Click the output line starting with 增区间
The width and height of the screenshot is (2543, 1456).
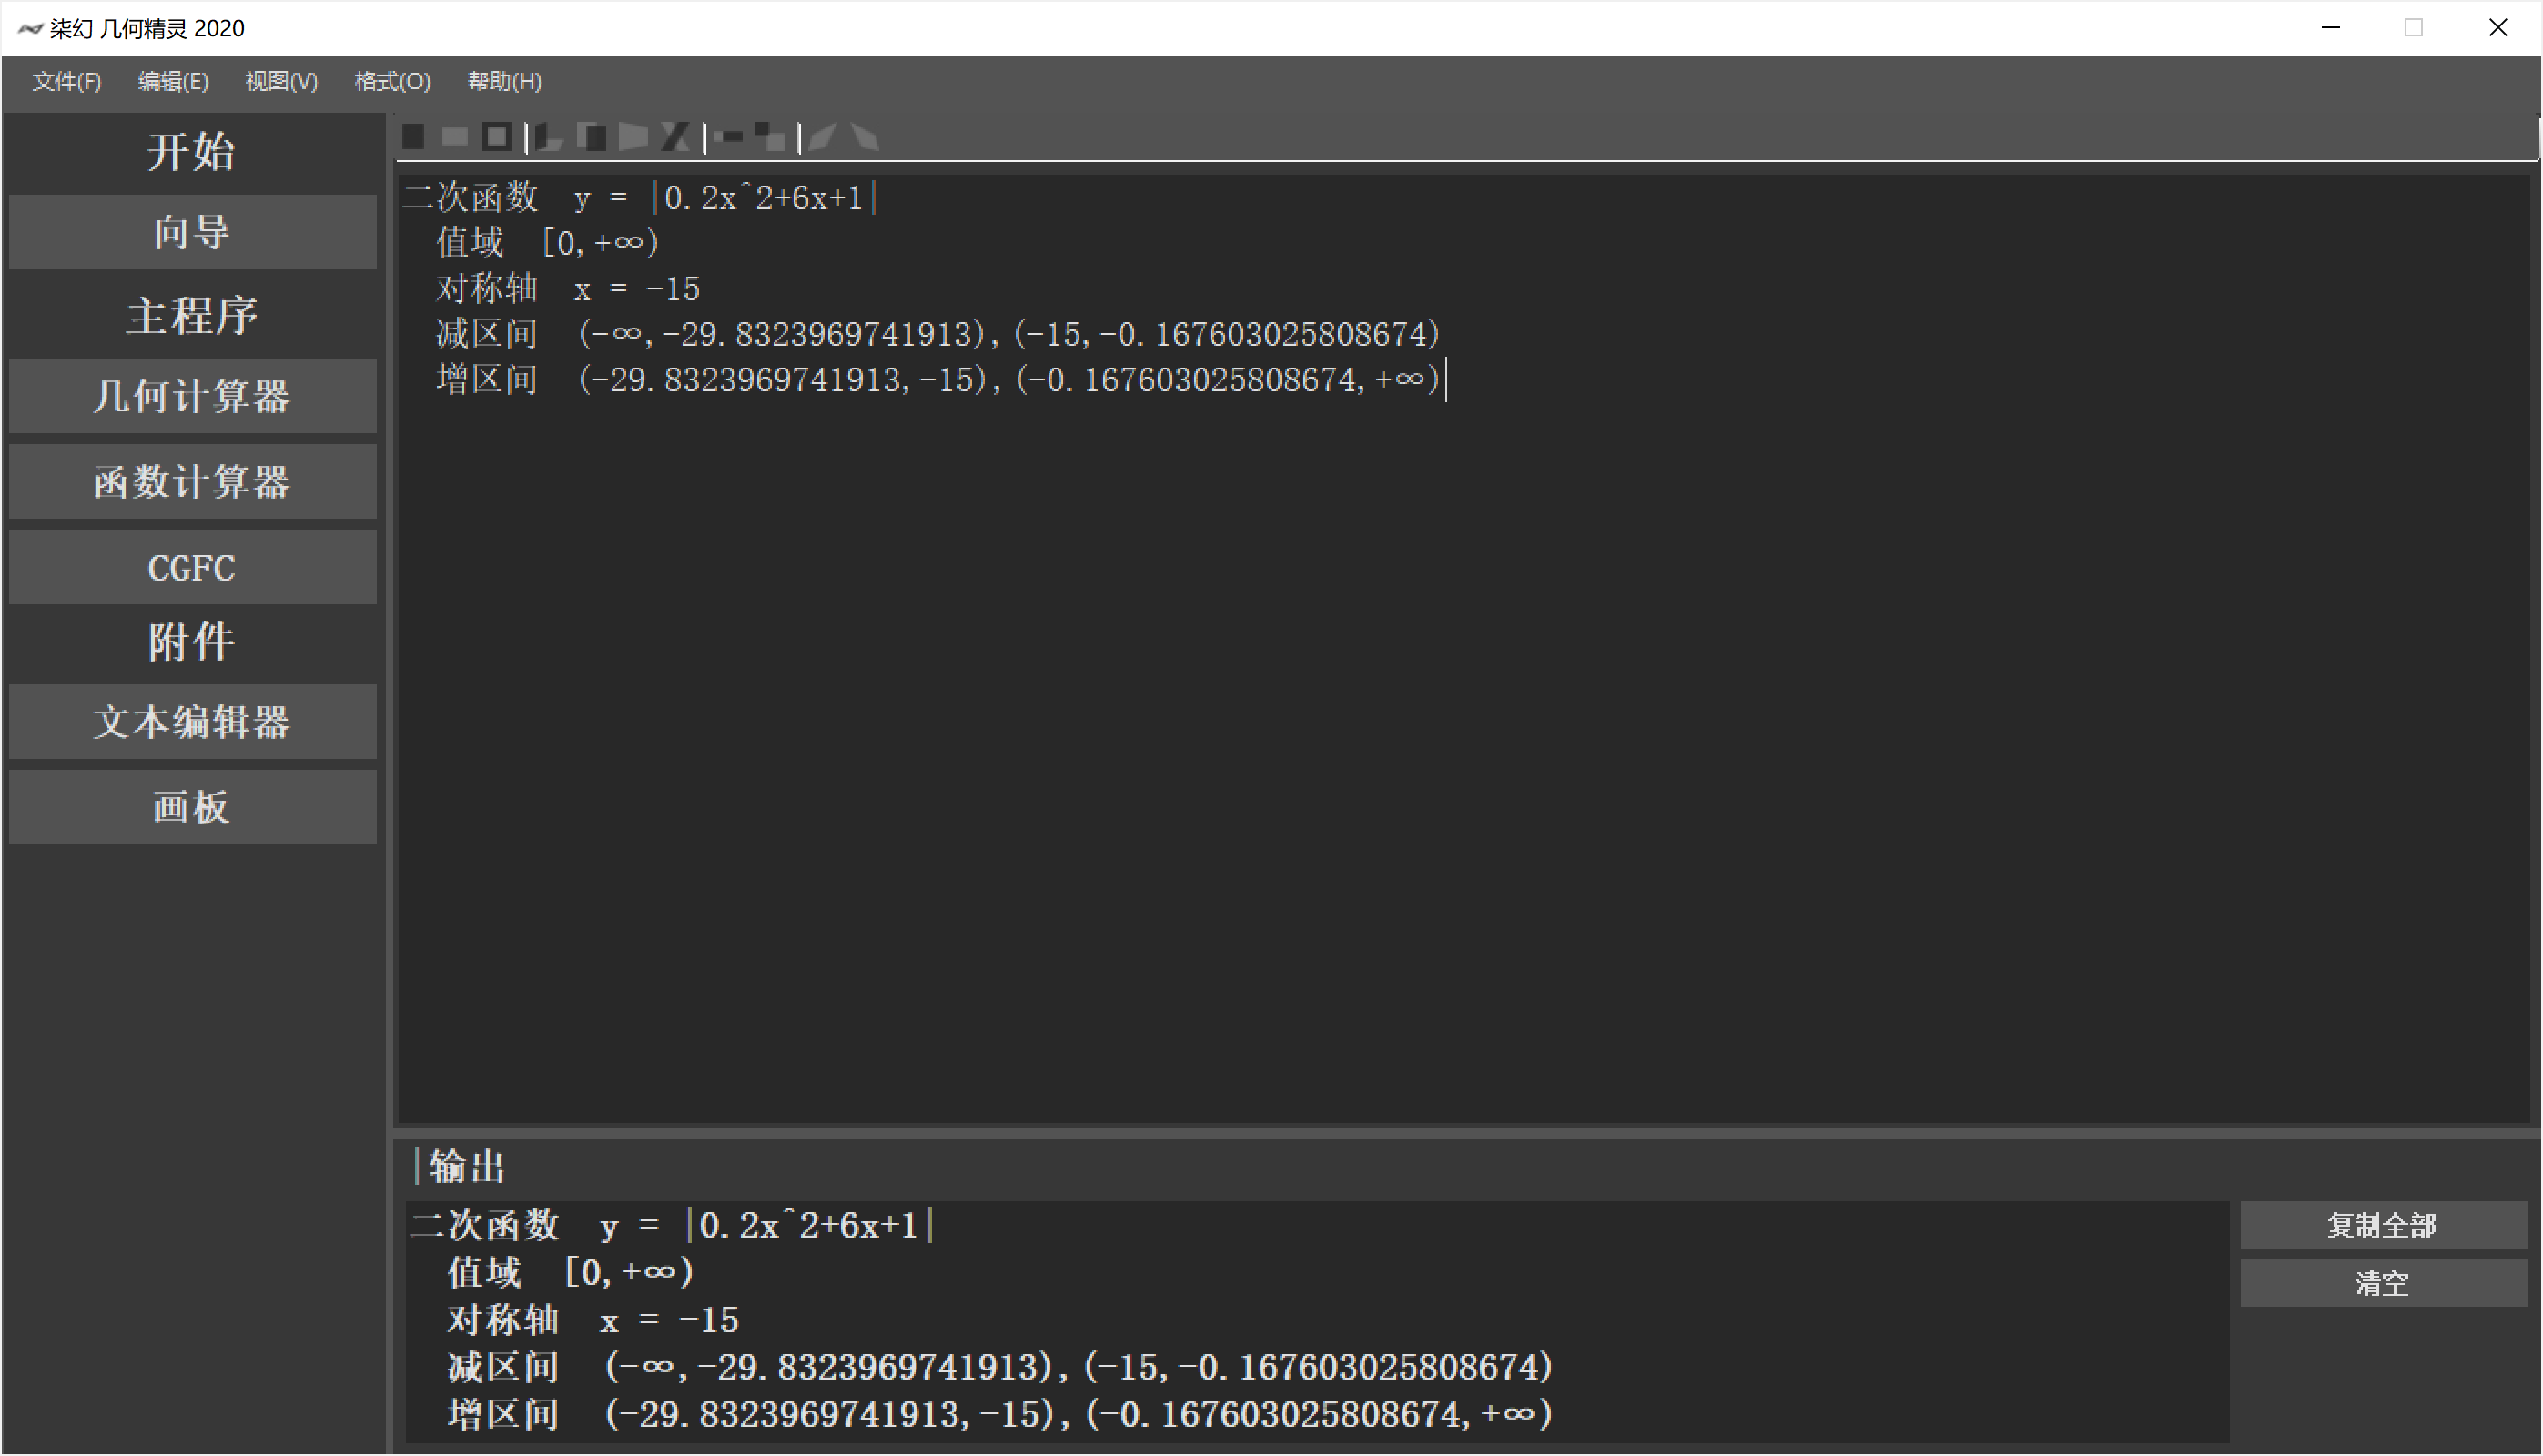[x=1000, y=1414]
